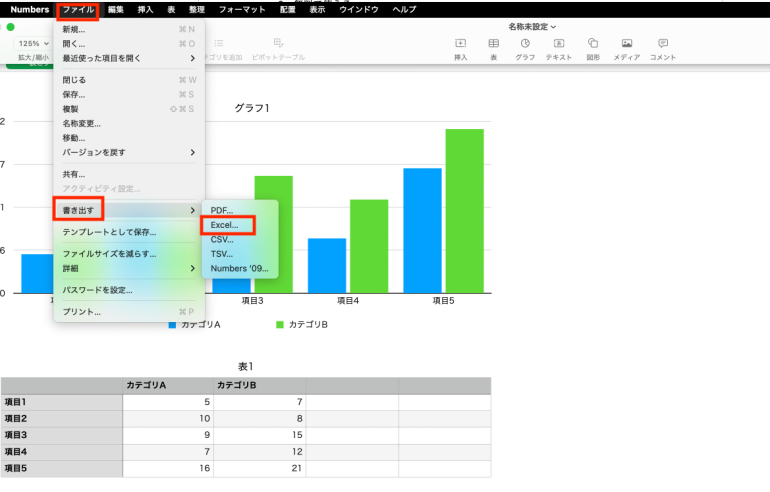Export as PDF... option
This screenshot has height=492, width=770.
[x=240, y=210]
